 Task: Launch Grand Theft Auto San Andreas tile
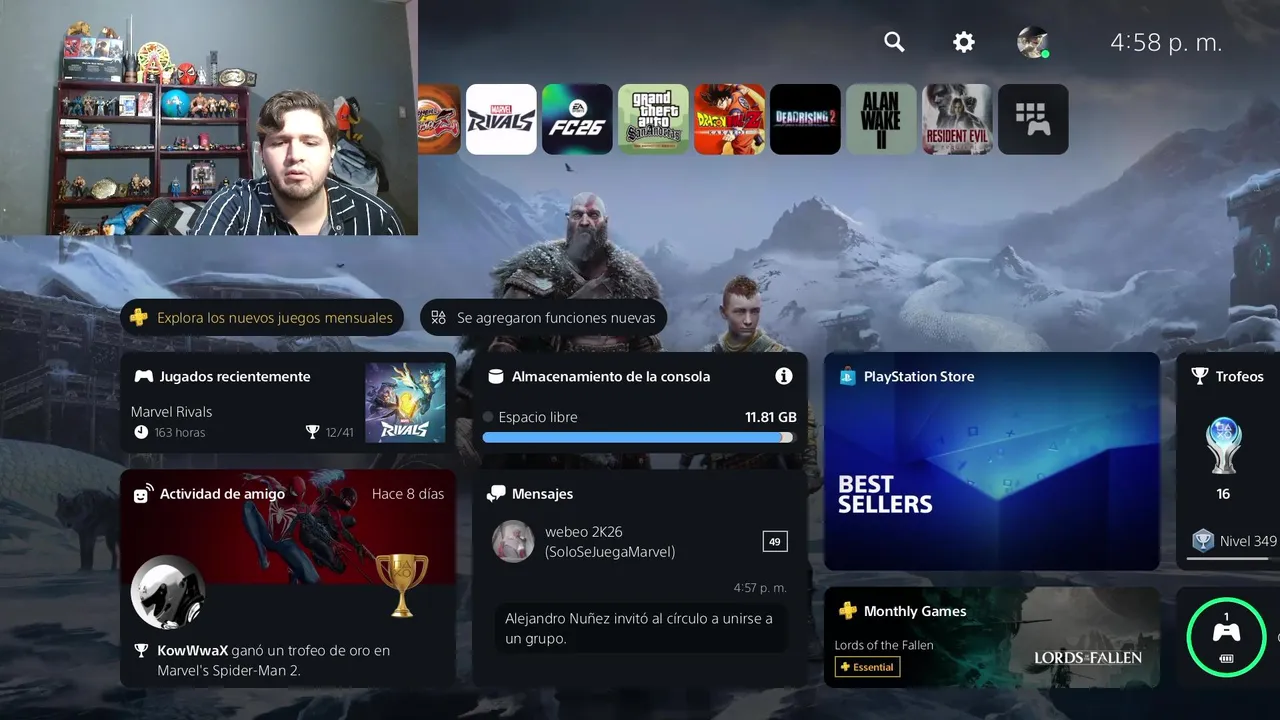click(654, 119)
